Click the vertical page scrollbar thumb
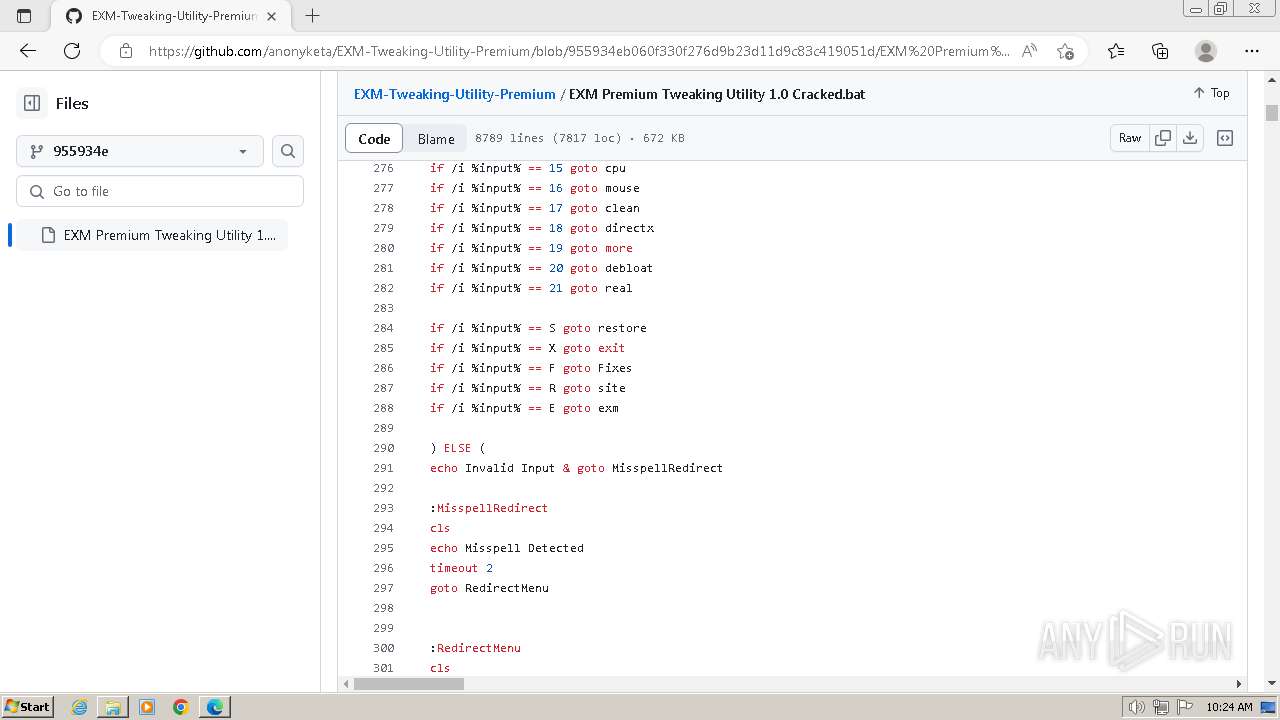This screenshot has height=720, width=1280. coord(1272,112)
